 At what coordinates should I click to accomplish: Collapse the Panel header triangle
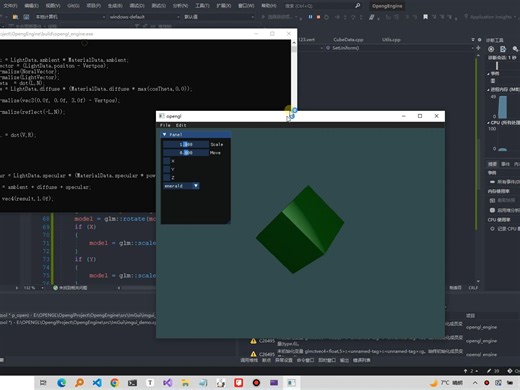coord(164,134)
